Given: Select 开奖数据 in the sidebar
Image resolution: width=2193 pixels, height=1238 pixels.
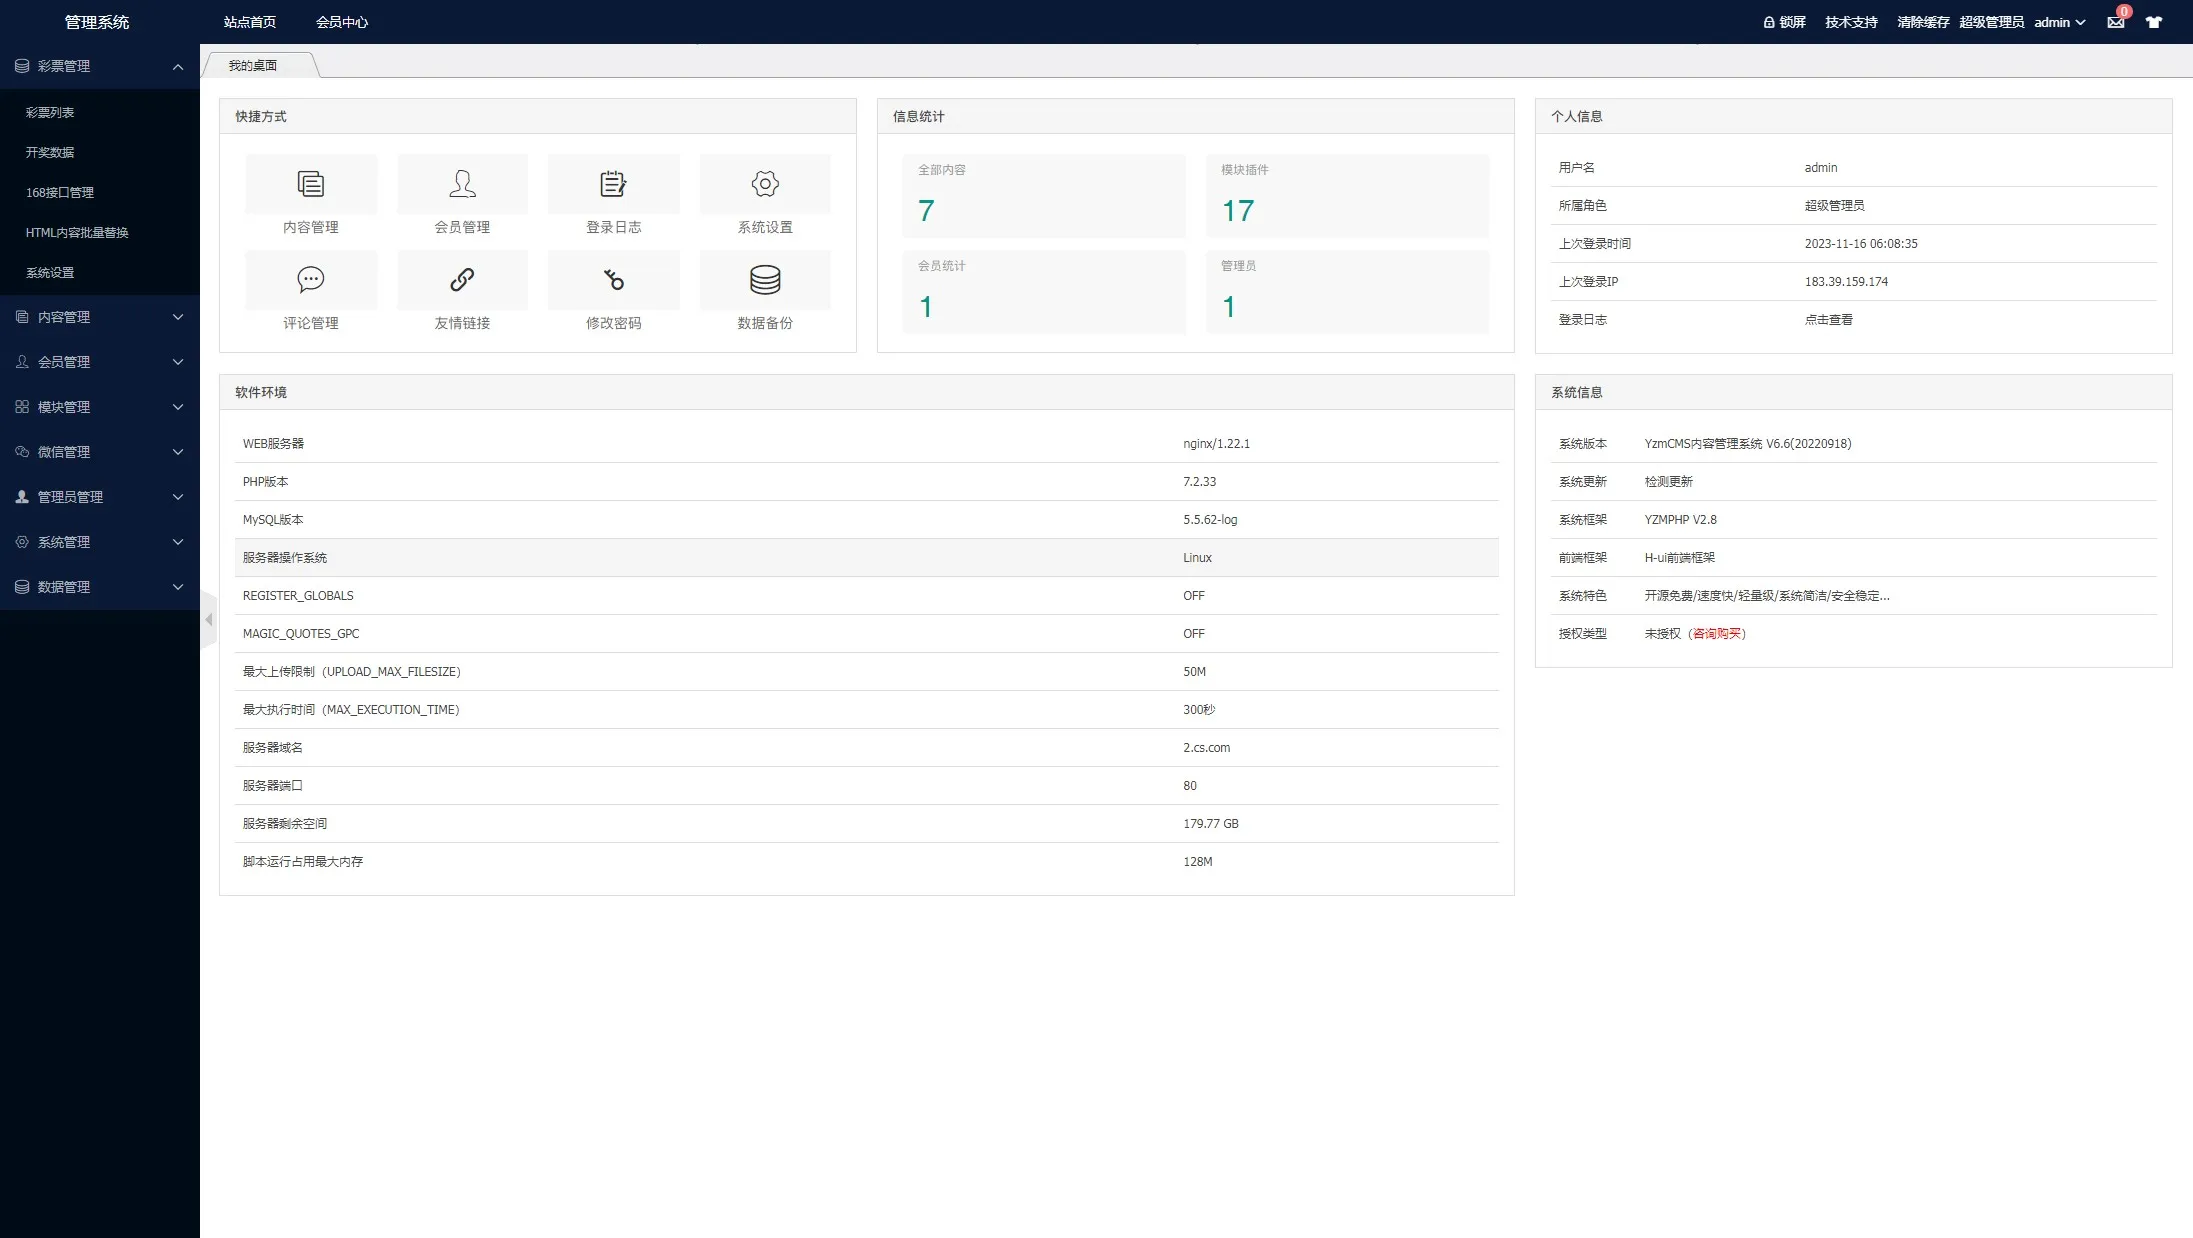Looking at the screenshot, I should coord(50,152).
